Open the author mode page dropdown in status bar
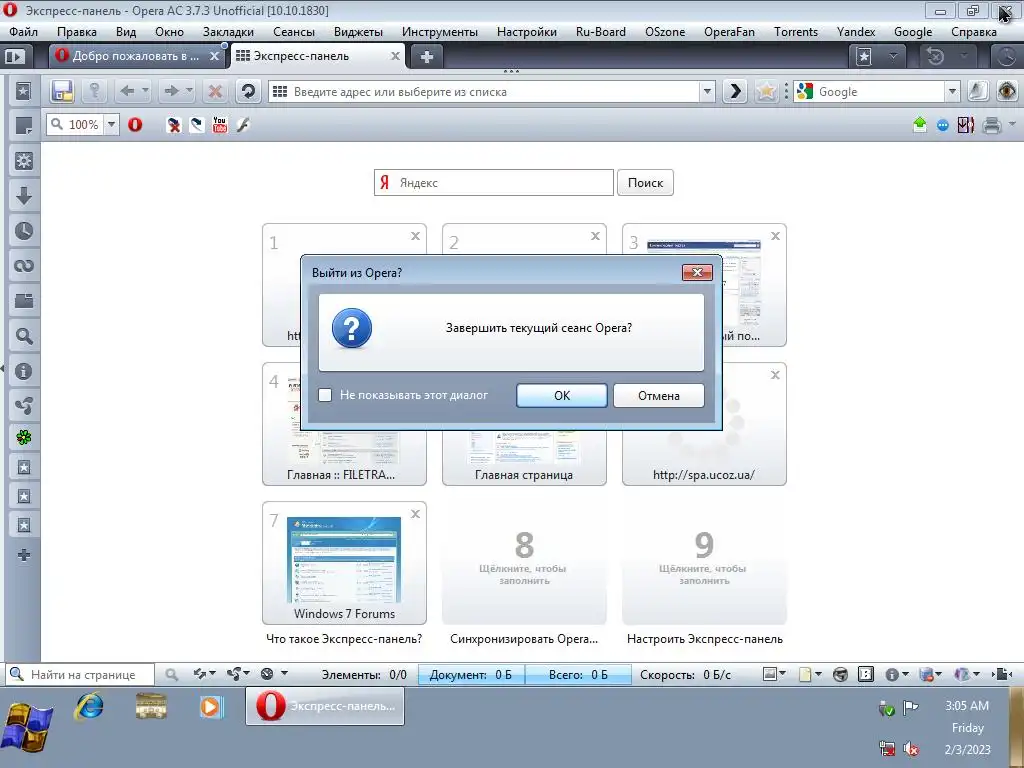 click(x=818, y=674)
